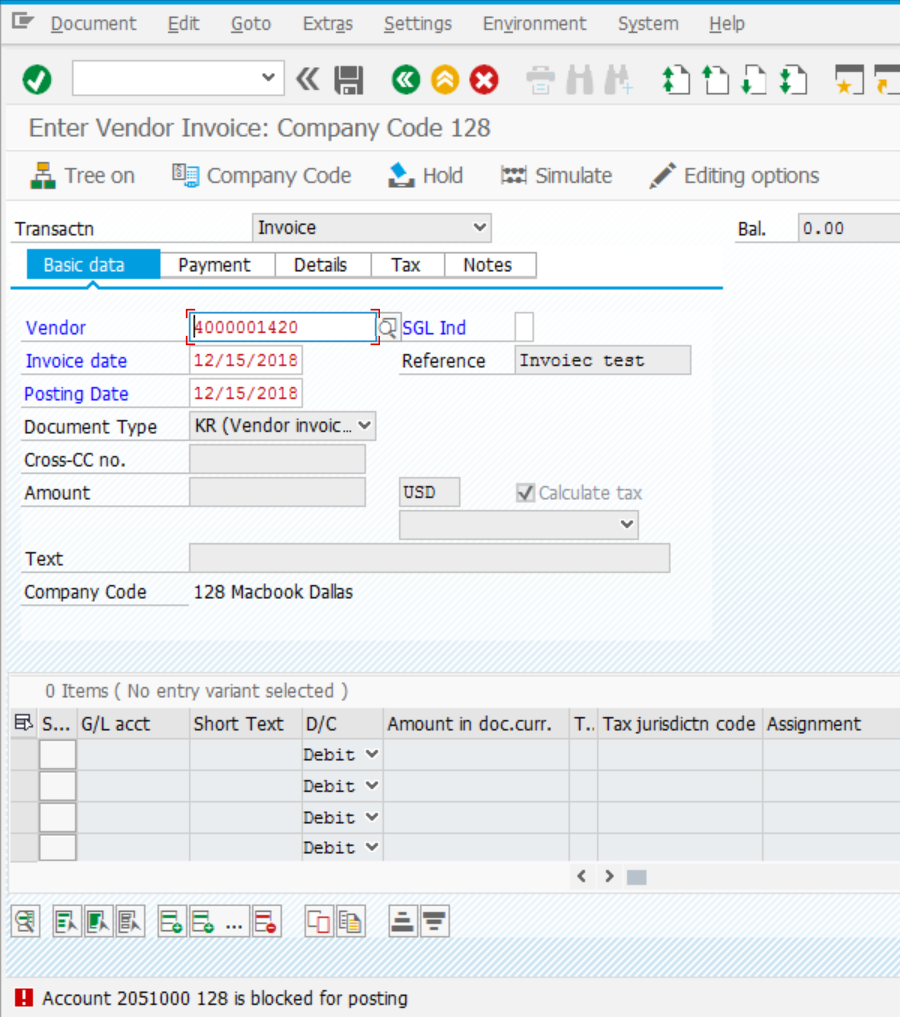The width and height of the screenshot is (900, 1017).
Task: Open Vendor search help icon
Action: coord(388,328)
